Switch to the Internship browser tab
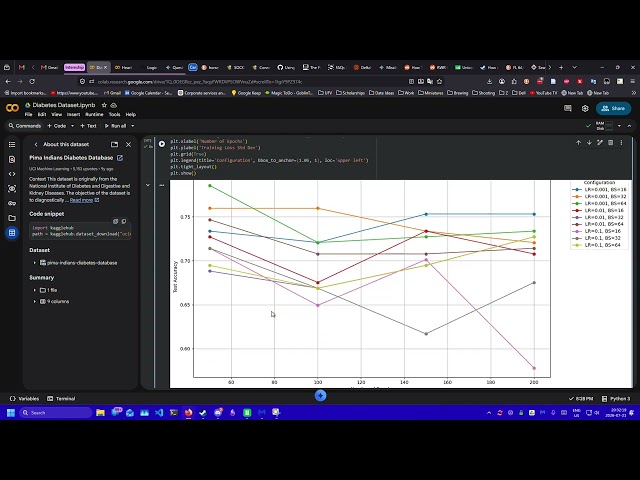This screenshot has width=640, height=480. pyautogui.click(x=74, y=67)
